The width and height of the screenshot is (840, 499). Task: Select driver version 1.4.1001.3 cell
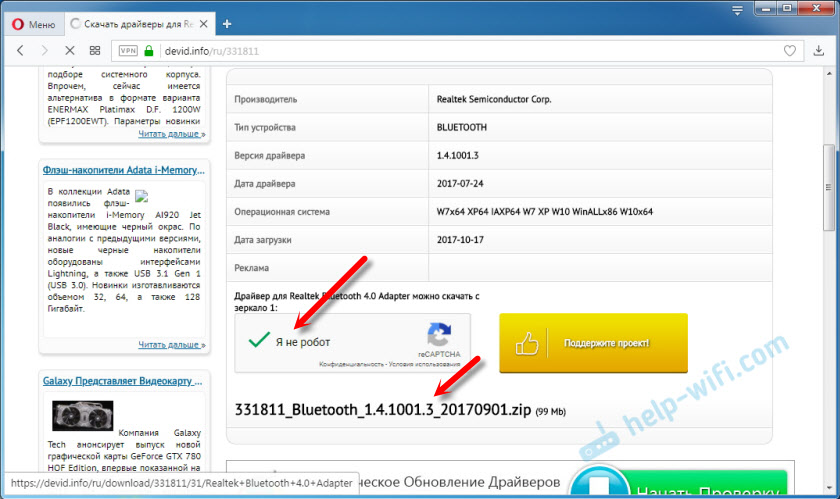click(600, 155)
